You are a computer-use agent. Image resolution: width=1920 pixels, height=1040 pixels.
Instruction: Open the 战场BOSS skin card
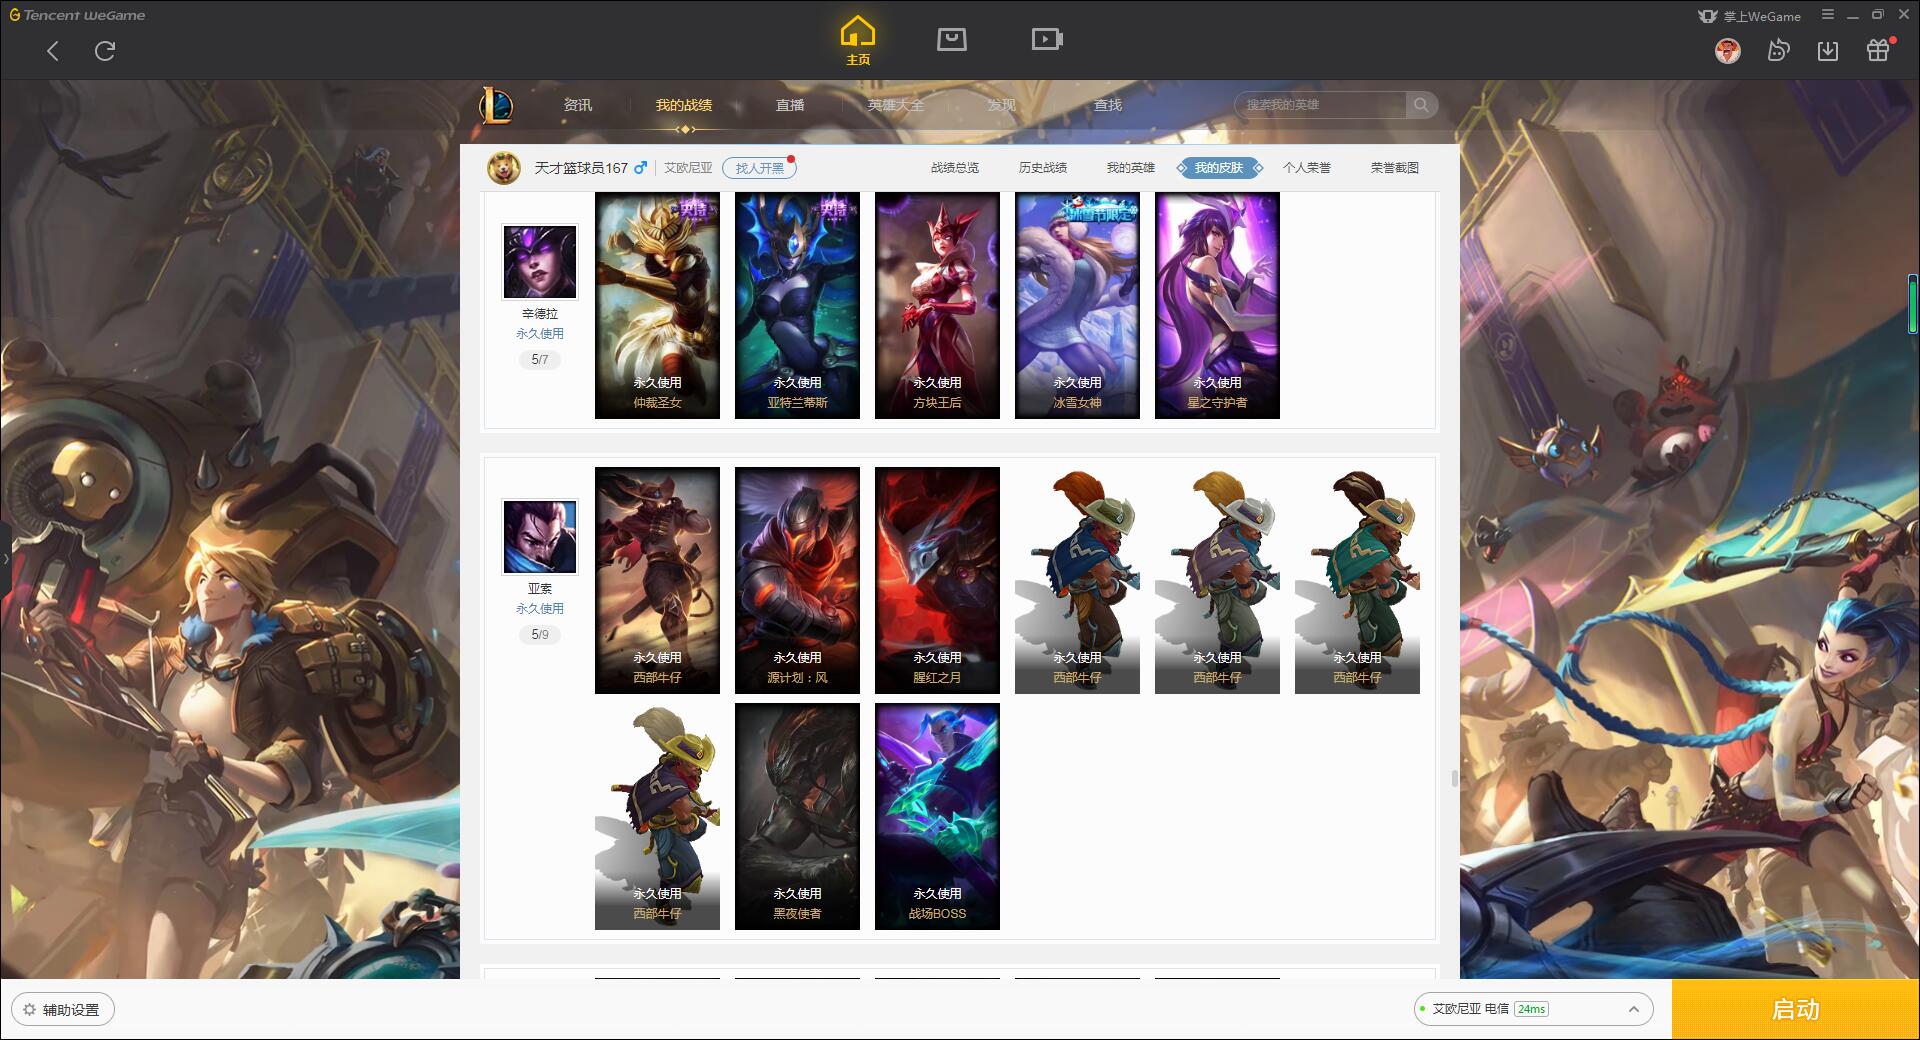coord(937,816)
